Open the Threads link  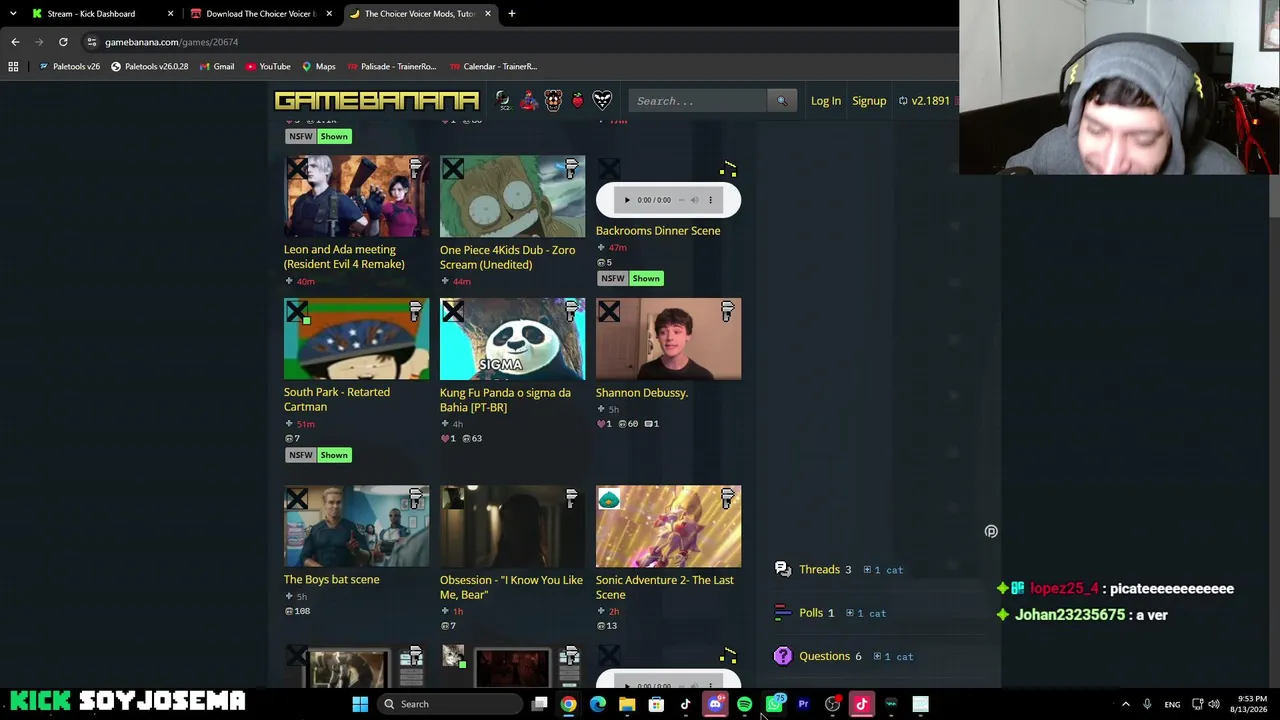[820, 570]
